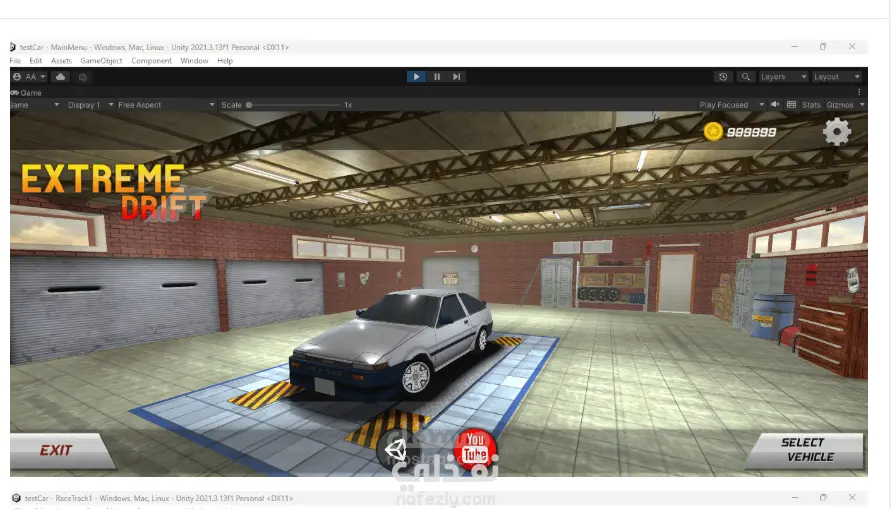Select the Game view tab
This screenshot has width=891, height=509.
26,93
